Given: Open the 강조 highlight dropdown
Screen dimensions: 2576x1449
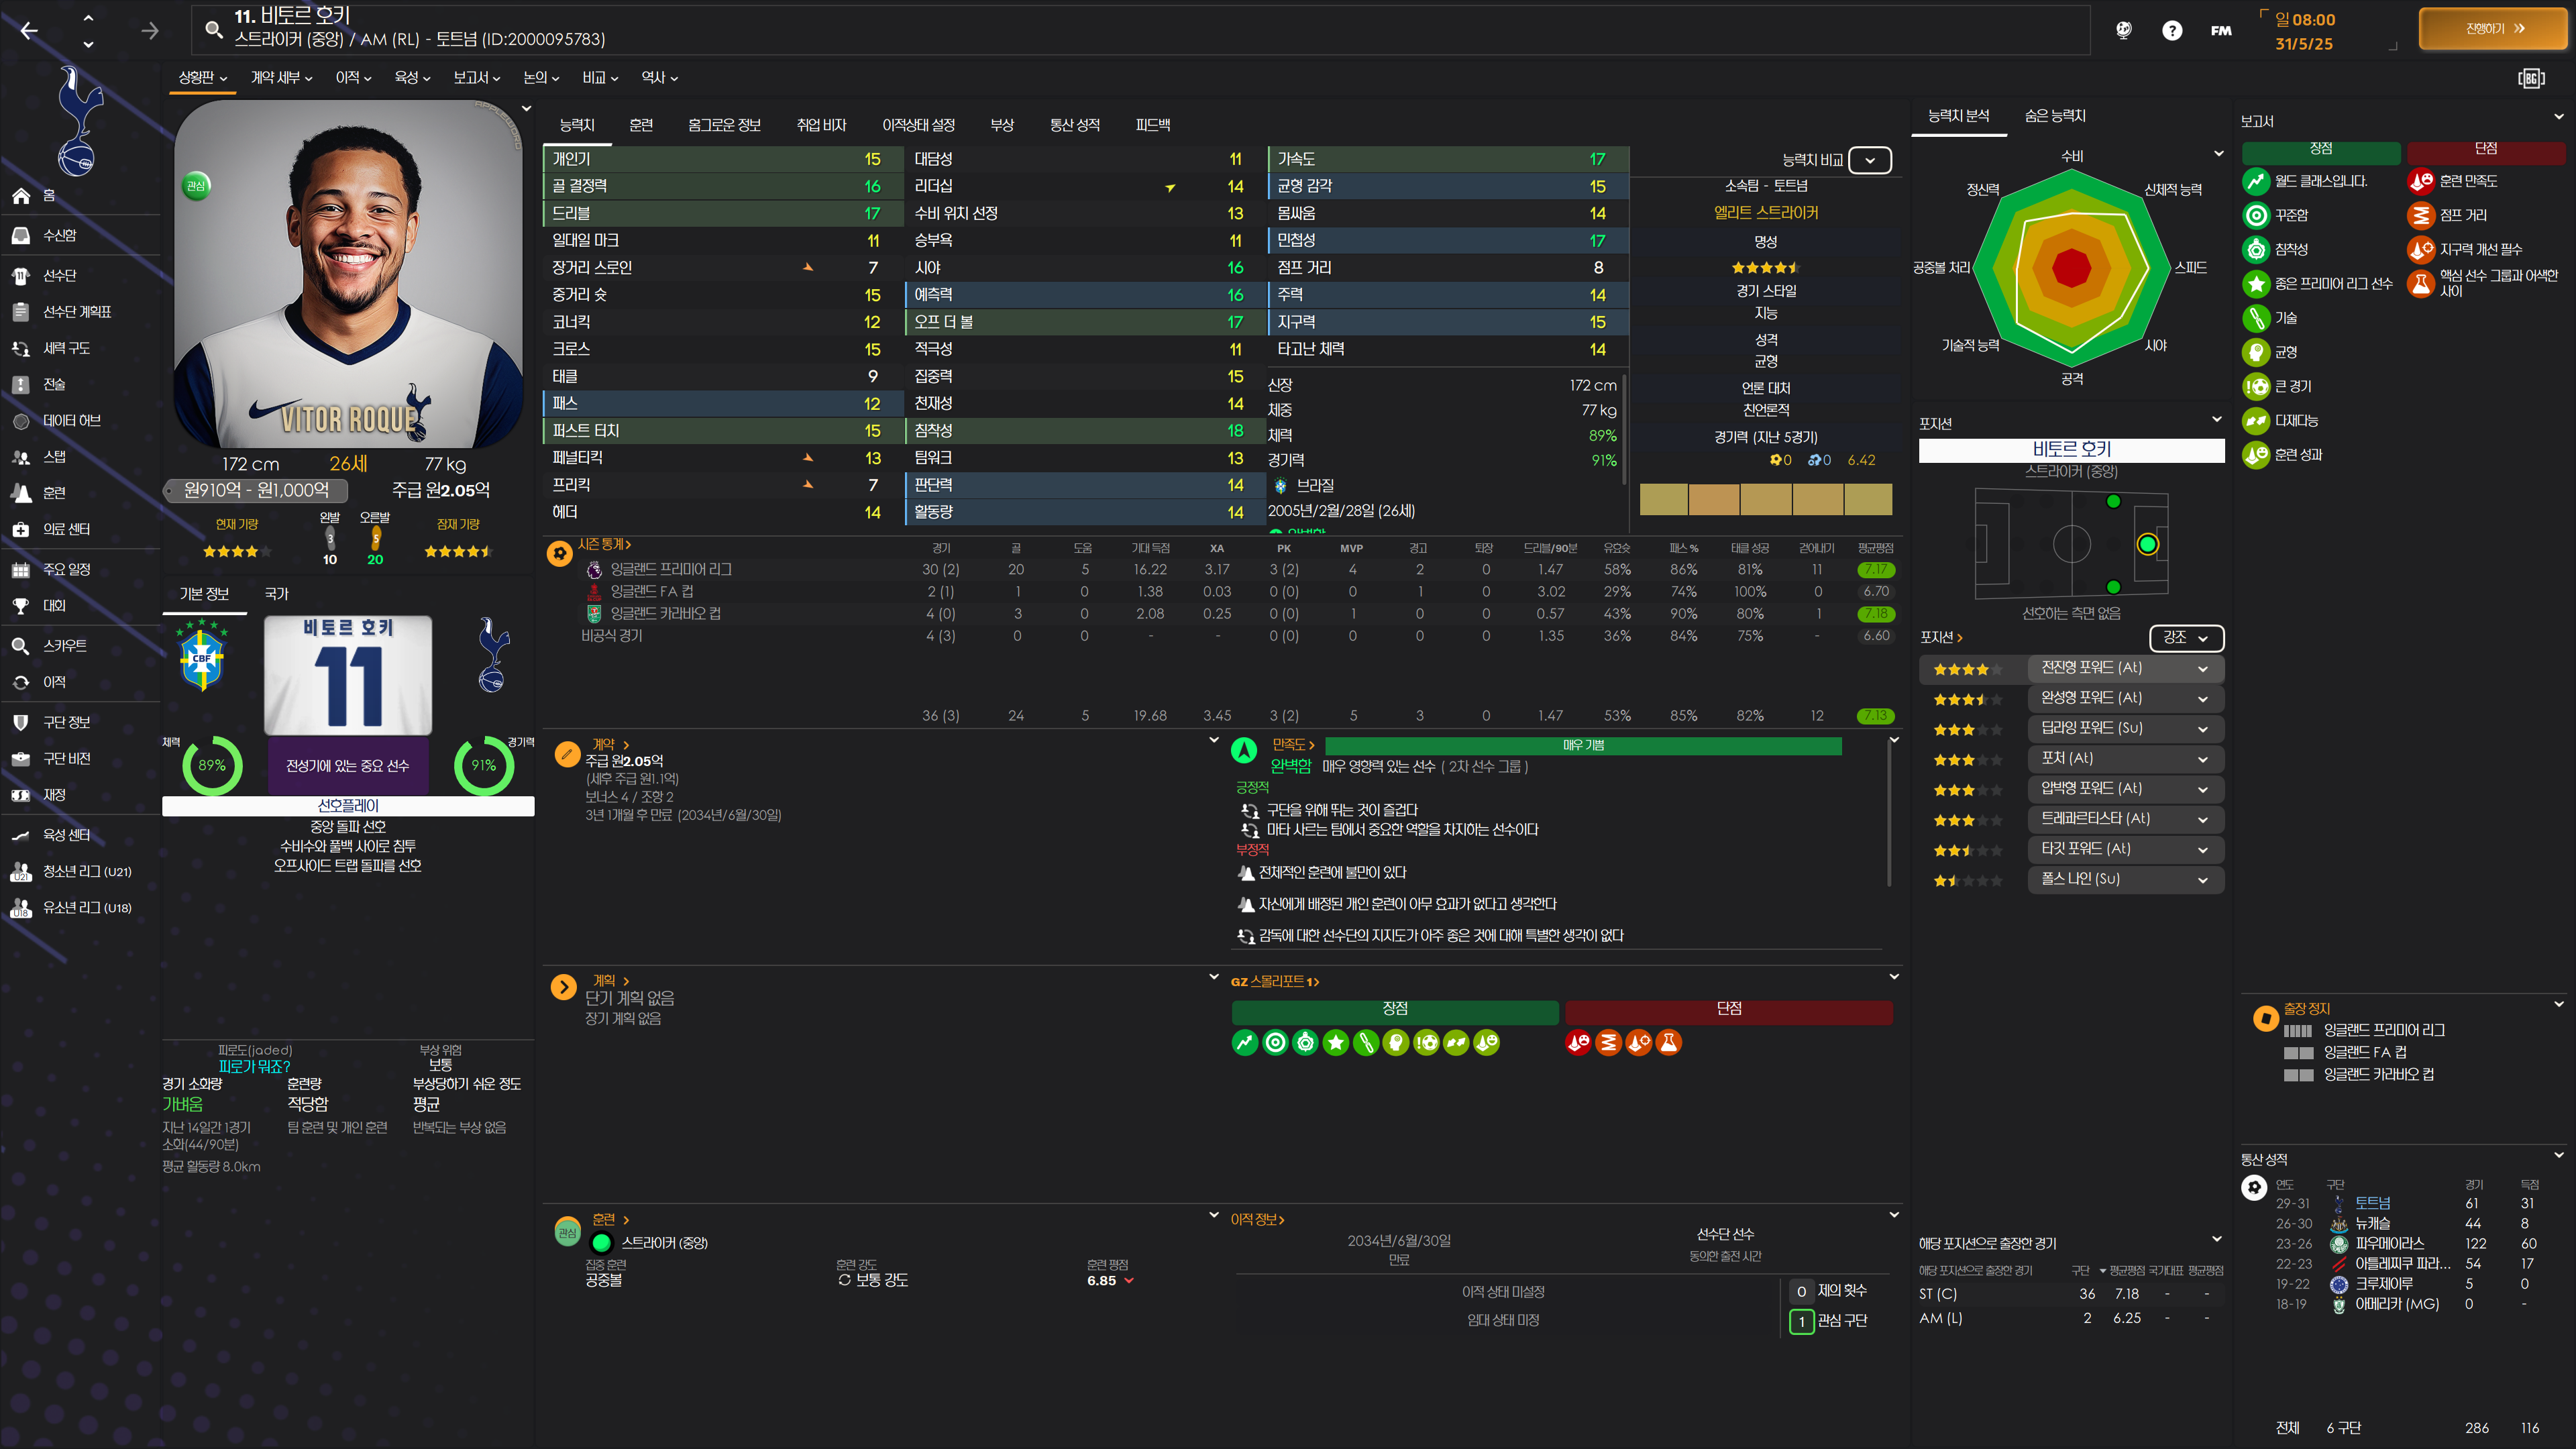Looking at the screenshot, I should (2185, 638).
